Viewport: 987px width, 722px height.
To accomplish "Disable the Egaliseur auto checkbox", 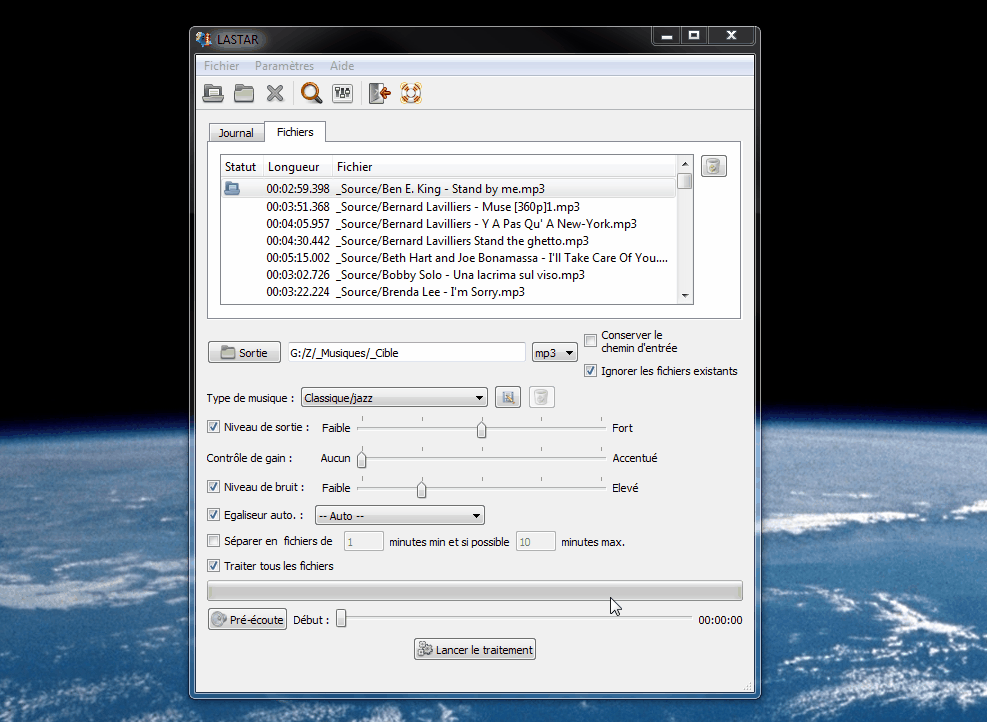I will tap(213, 514).
